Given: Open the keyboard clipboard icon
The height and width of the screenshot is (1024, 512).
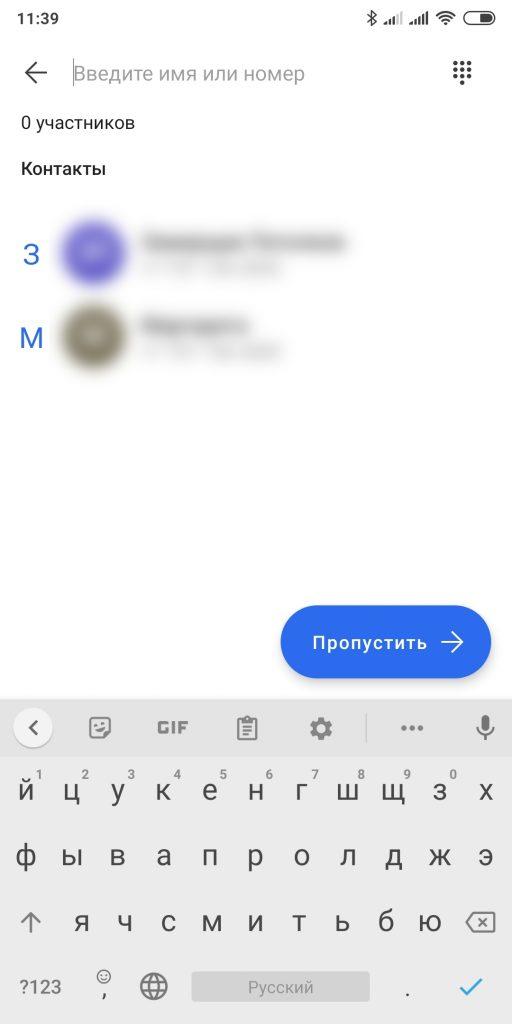Looking at the screenshot, I should click(x=247, y=728).
